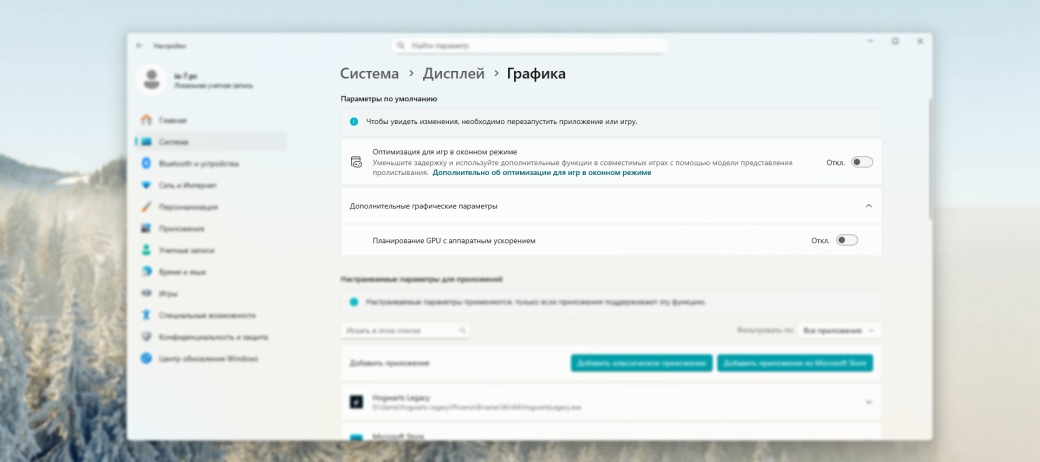Toggle Оптимизация для игр в оконном режиме
This screenshot has height=462, width=1040.
click(x=862, y=162)
